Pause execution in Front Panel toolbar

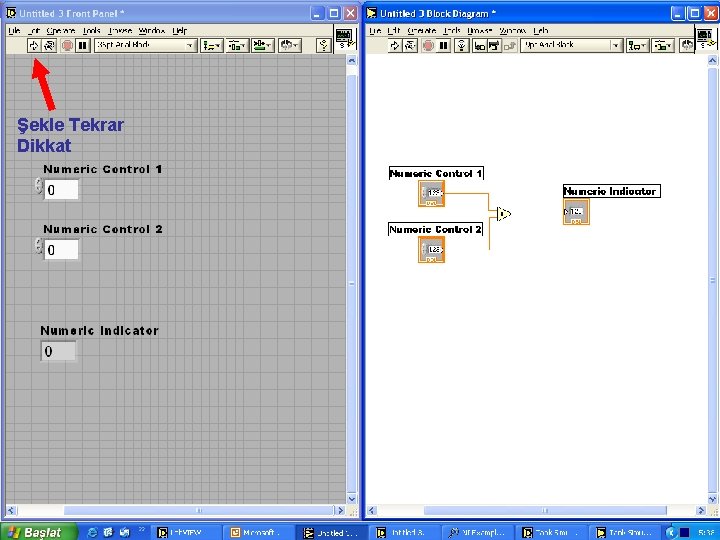tap(83, 45)
